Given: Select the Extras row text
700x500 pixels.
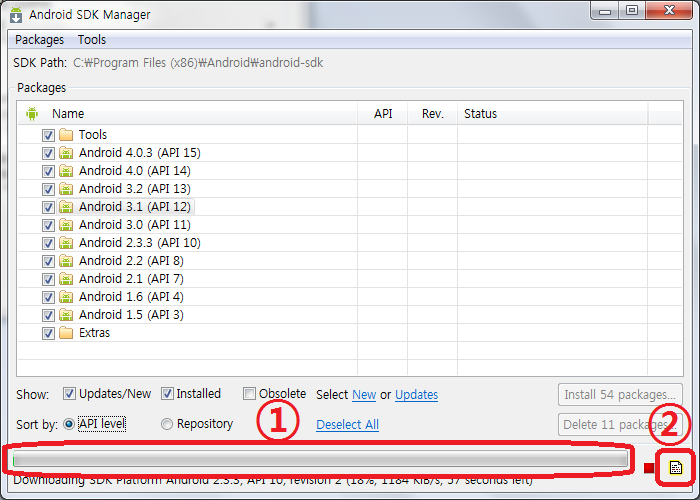Looking at the screenshot, I should pos(94,333).
